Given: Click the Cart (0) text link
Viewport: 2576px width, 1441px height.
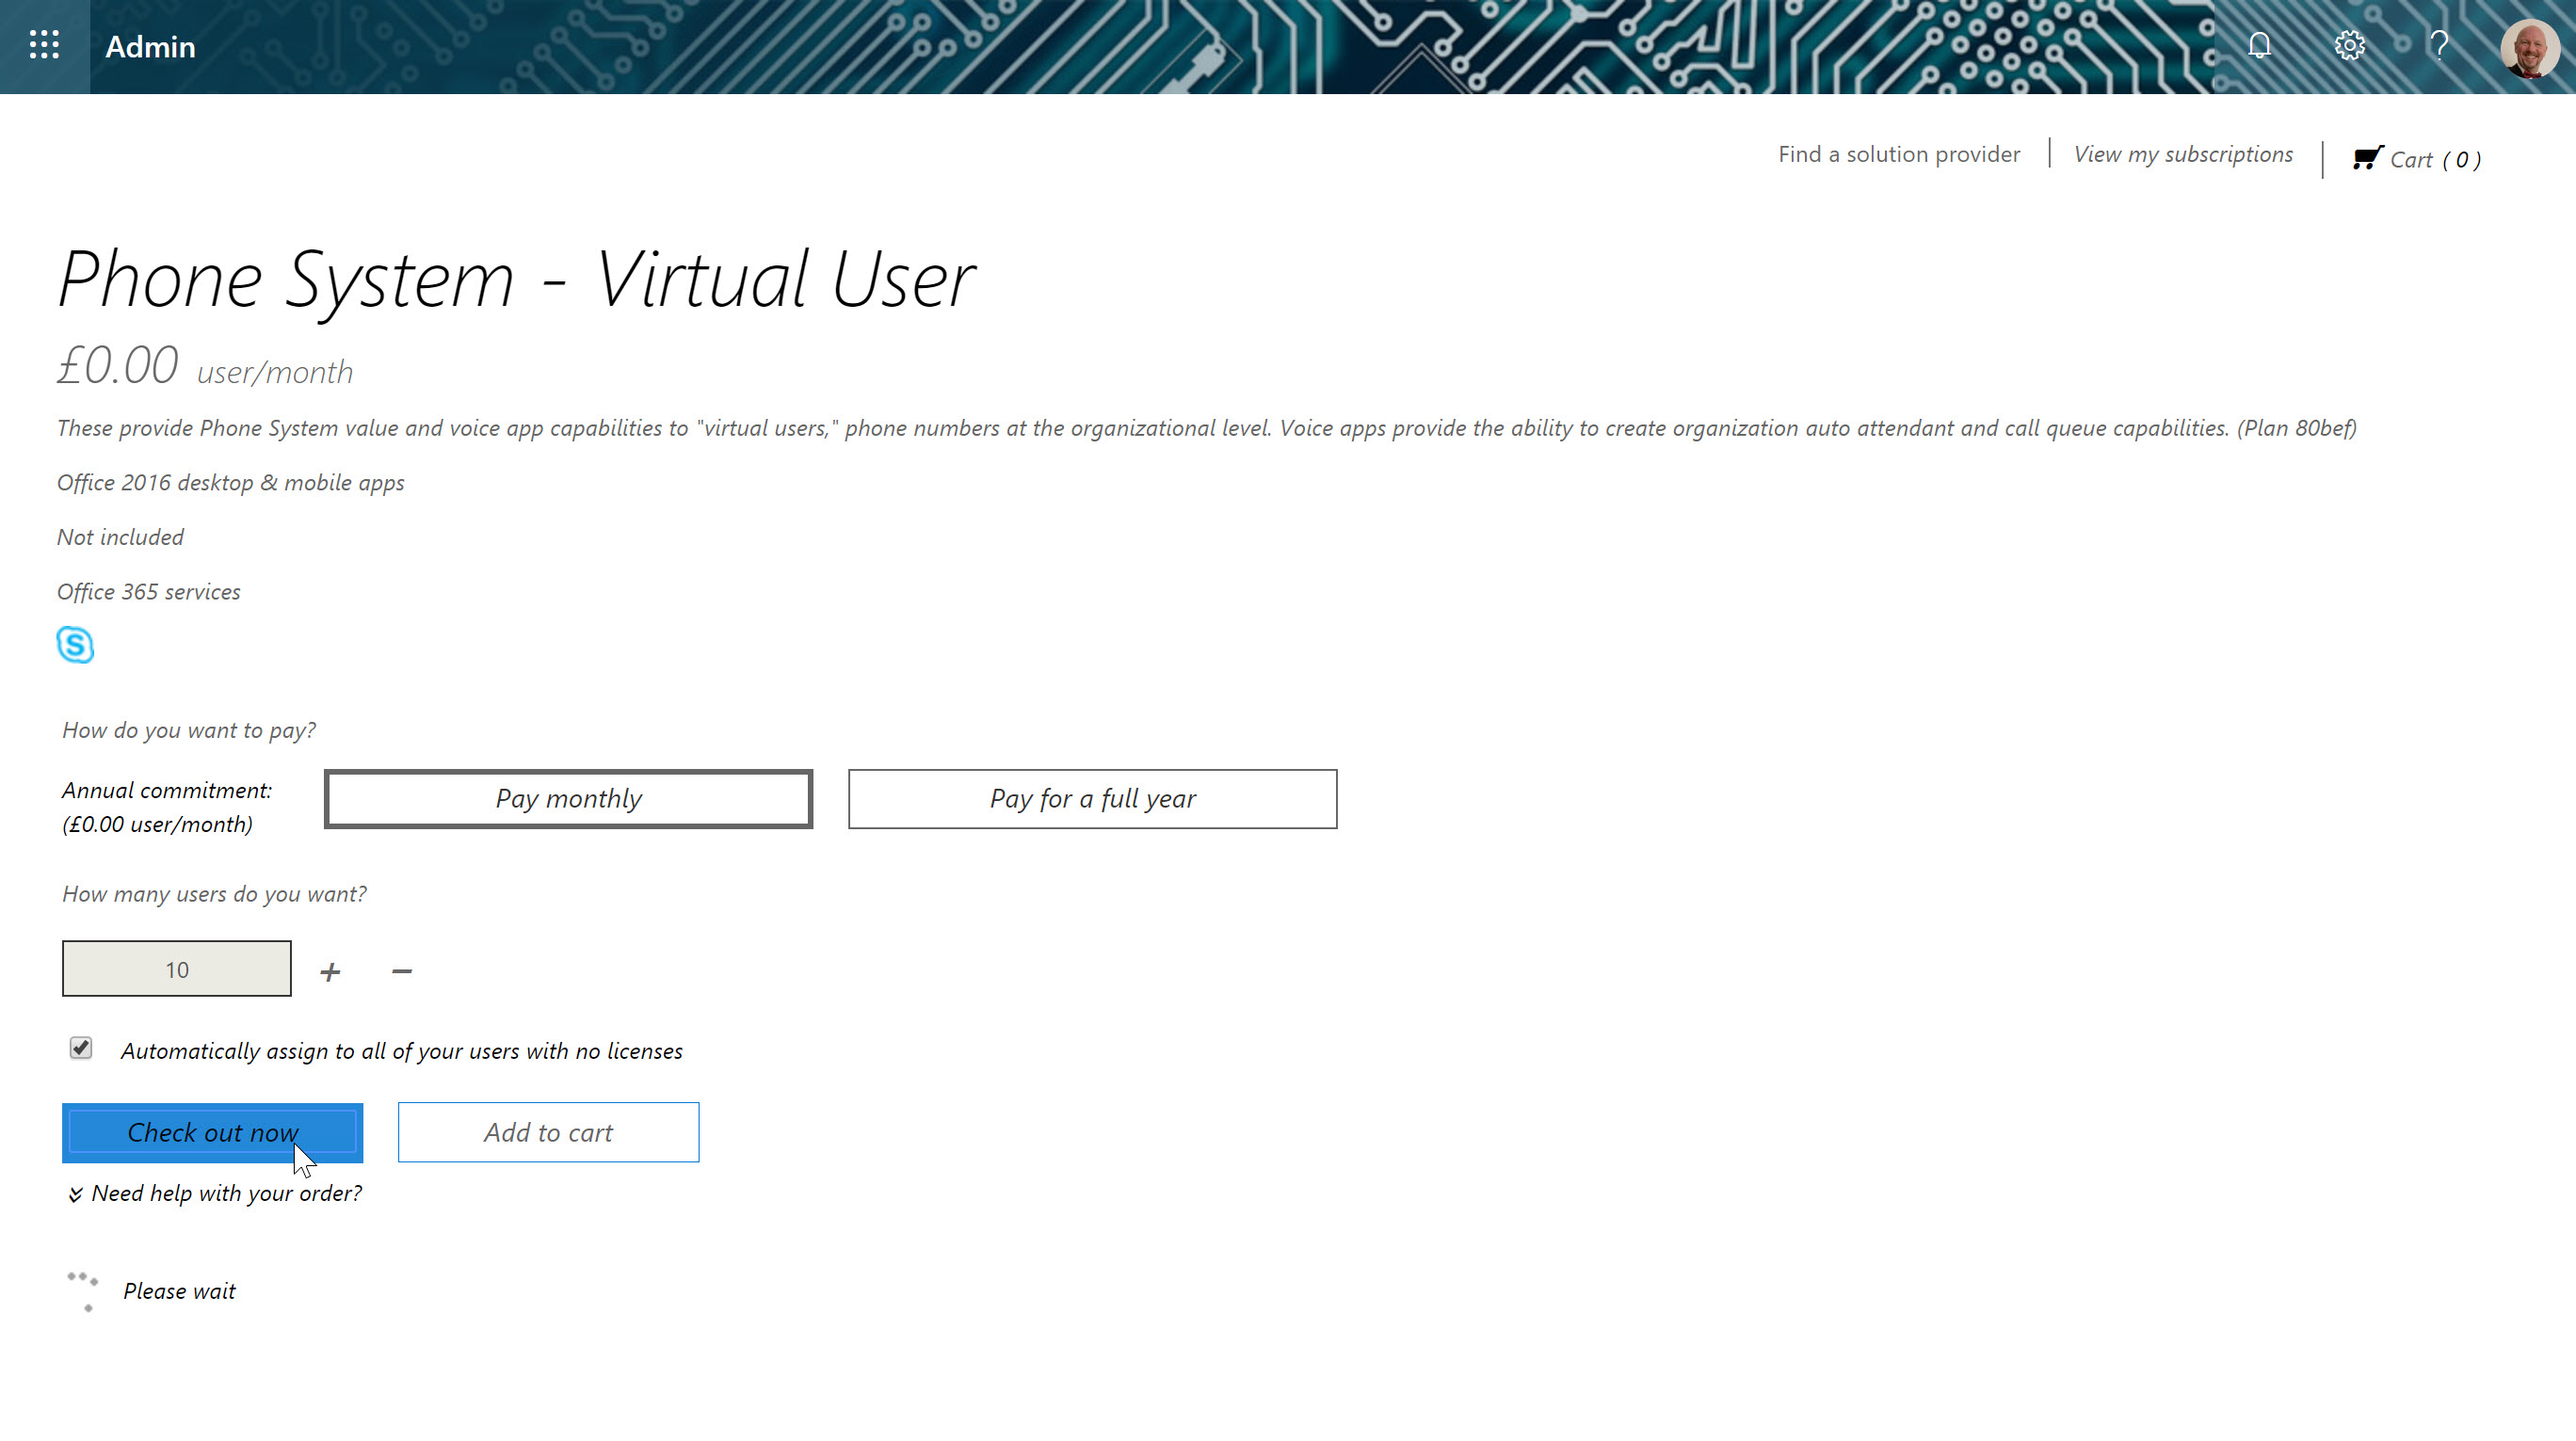Looking at the screenshot, I should click(2435, 160).
